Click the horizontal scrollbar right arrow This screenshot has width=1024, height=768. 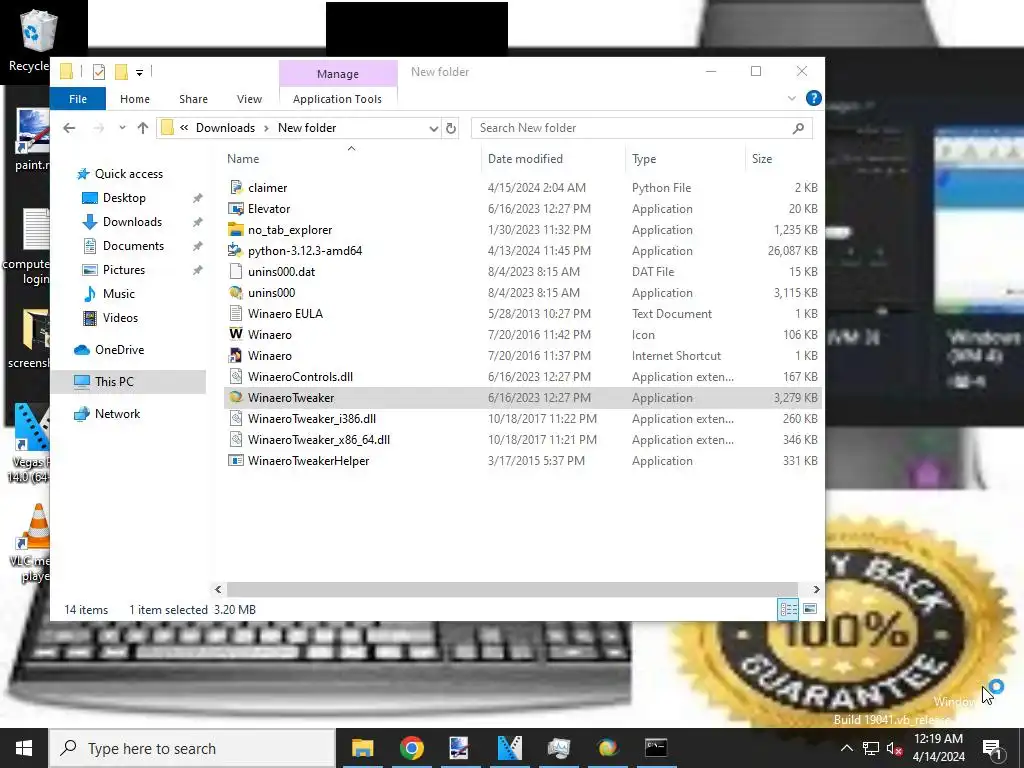point(816,590)
